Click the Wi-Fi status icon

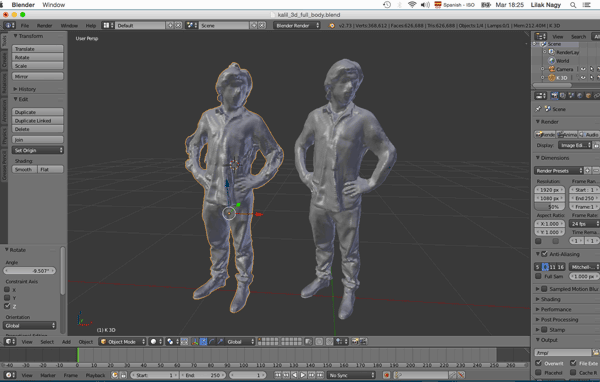[412, 5]
